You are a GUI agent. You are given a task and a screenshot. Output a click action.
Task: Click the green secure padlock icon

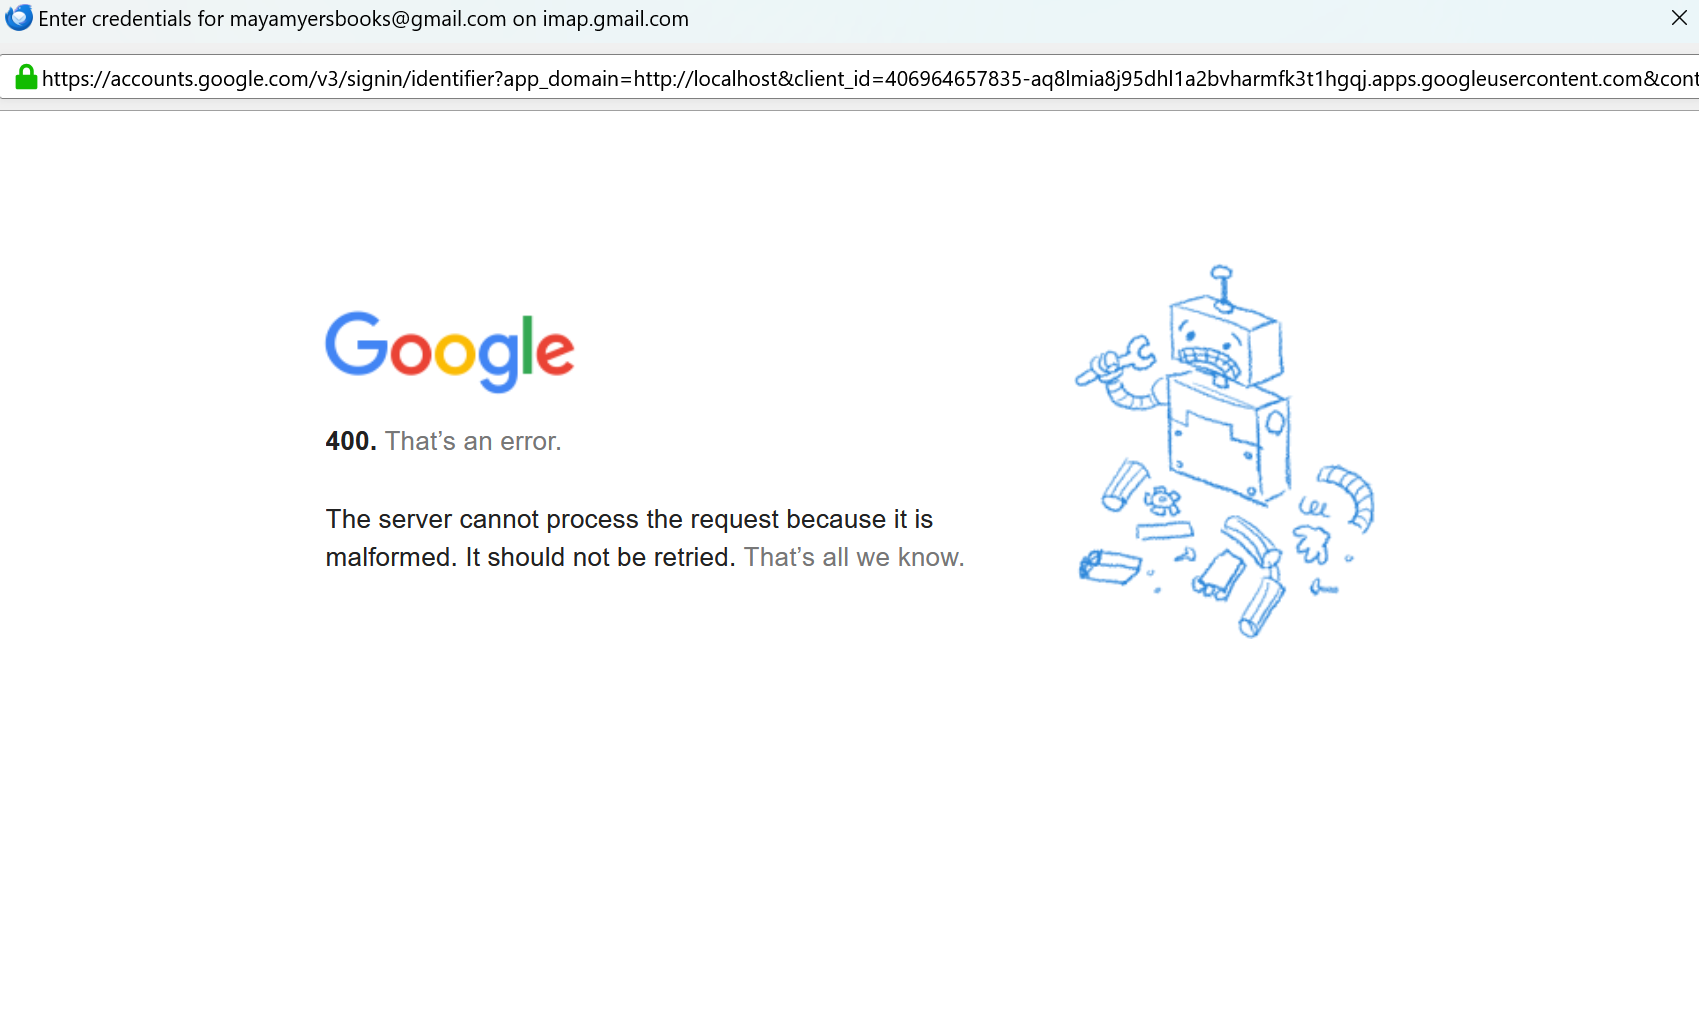click(x=26, y=78)
